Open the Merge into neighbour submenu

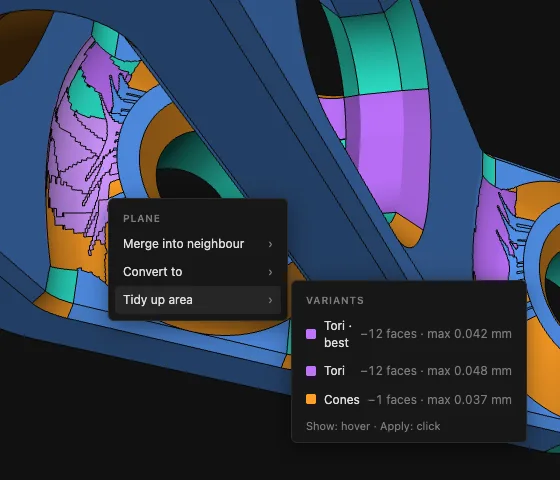coord(198,244)
